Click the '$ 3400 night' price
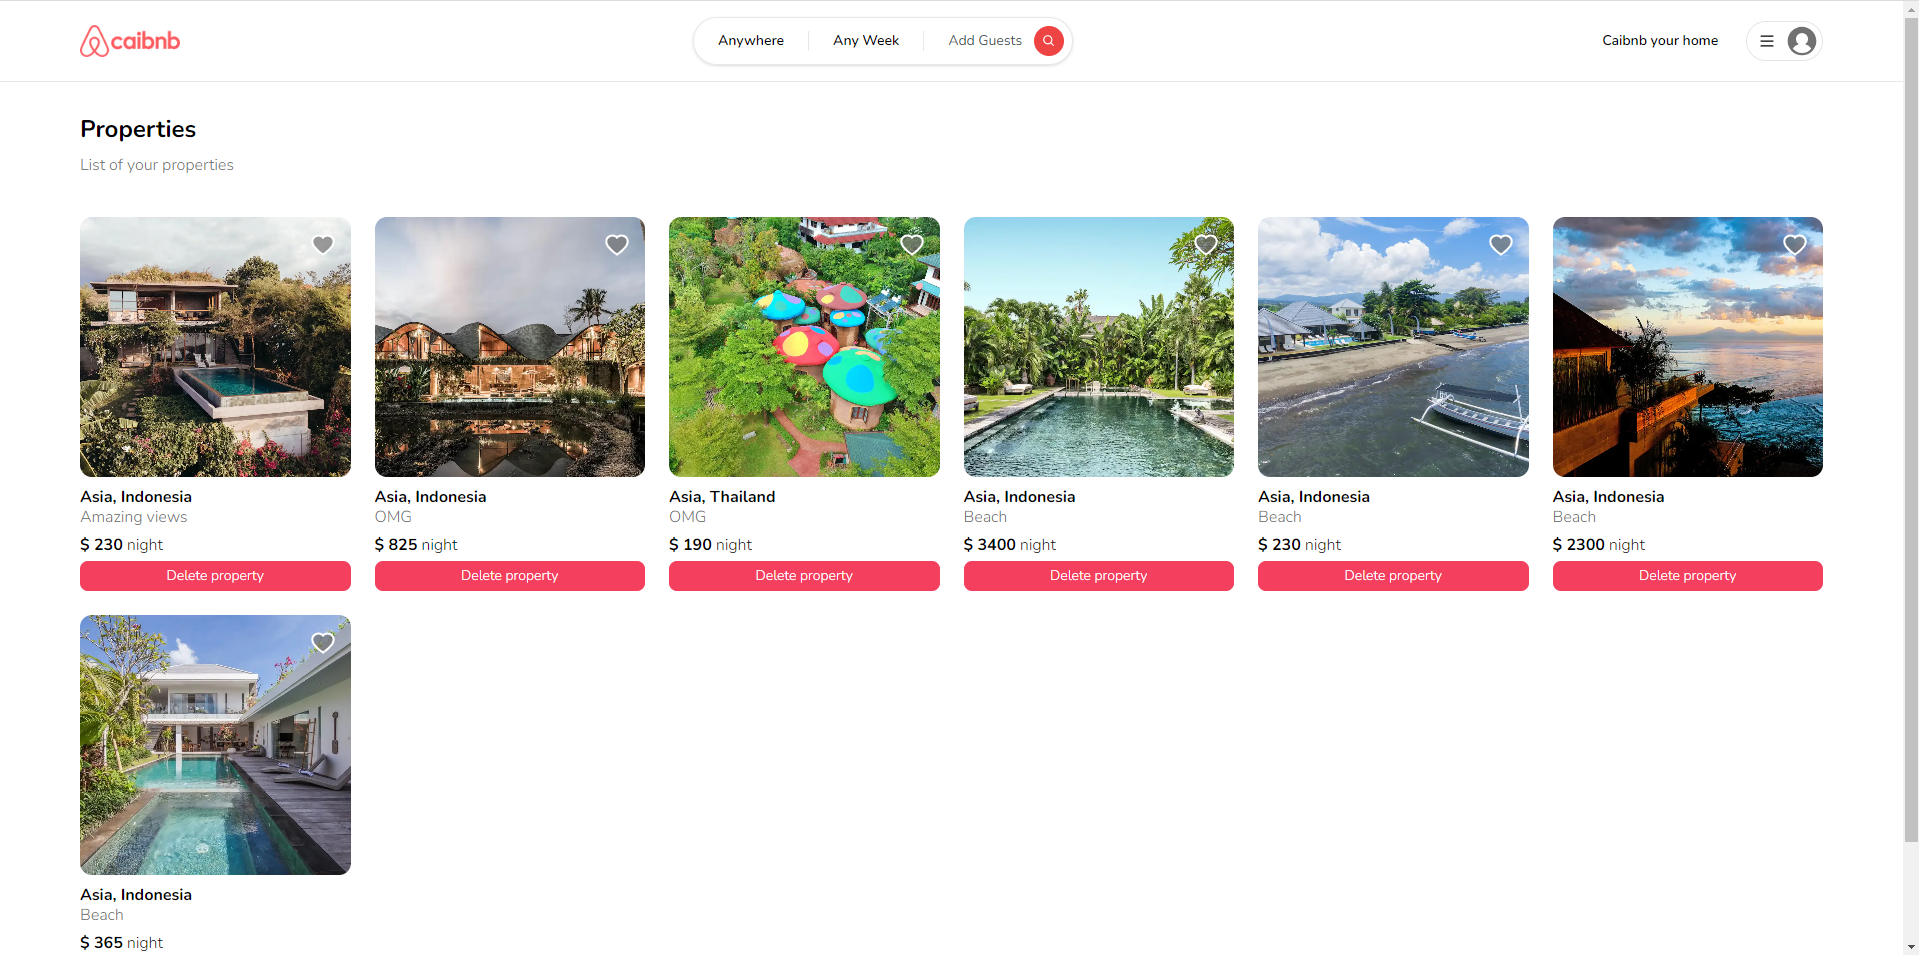This screenshot has height=955, width=1919. pos(1010,545)
